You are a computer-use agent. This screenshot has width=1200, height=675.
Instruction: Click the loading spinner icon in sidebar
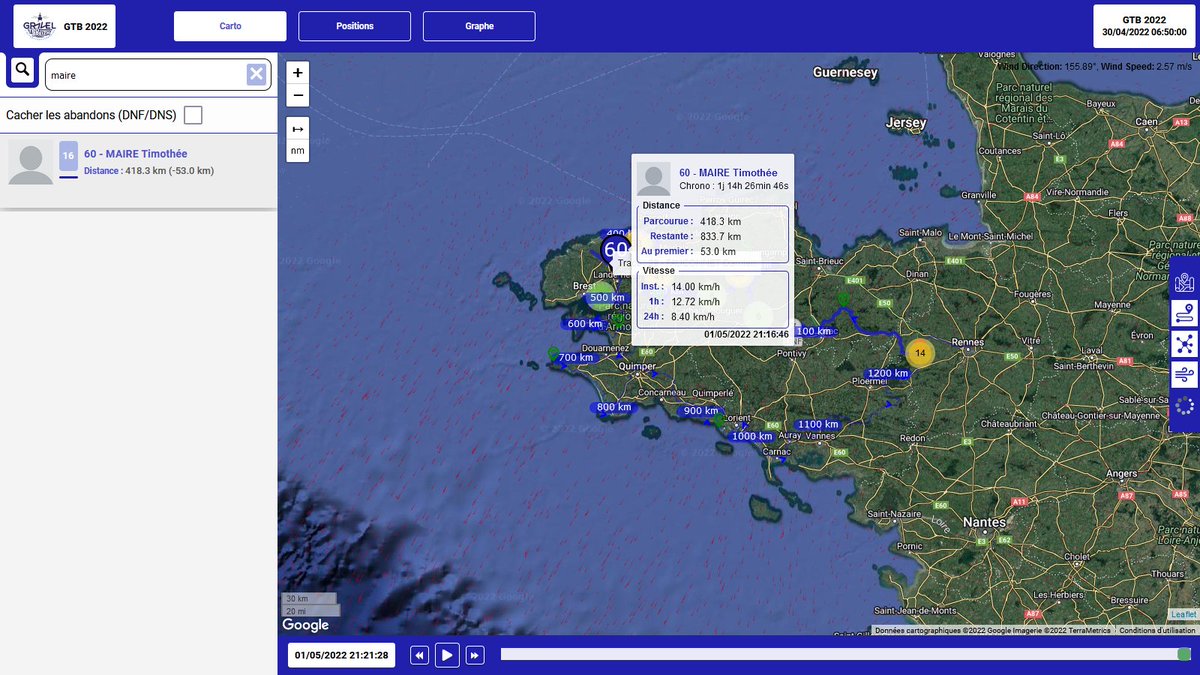[1184, 406]
